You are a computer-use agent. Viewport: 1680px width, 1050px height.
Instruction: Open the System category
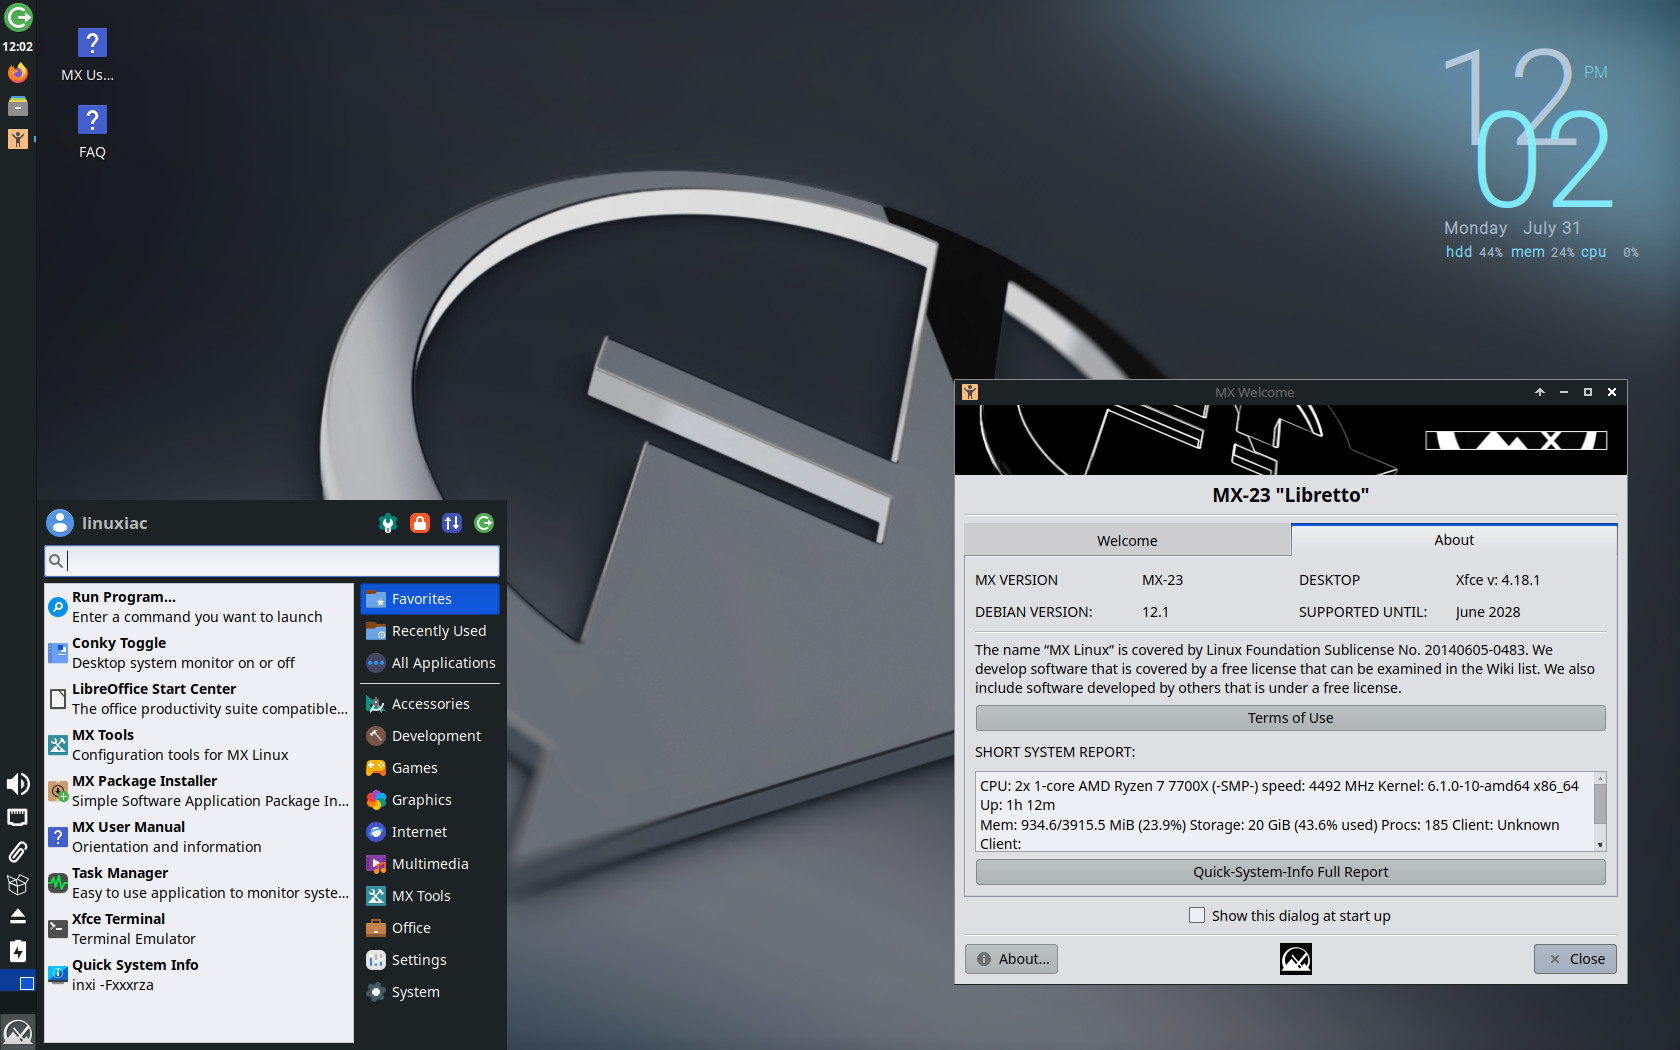[x=430, y=992]
